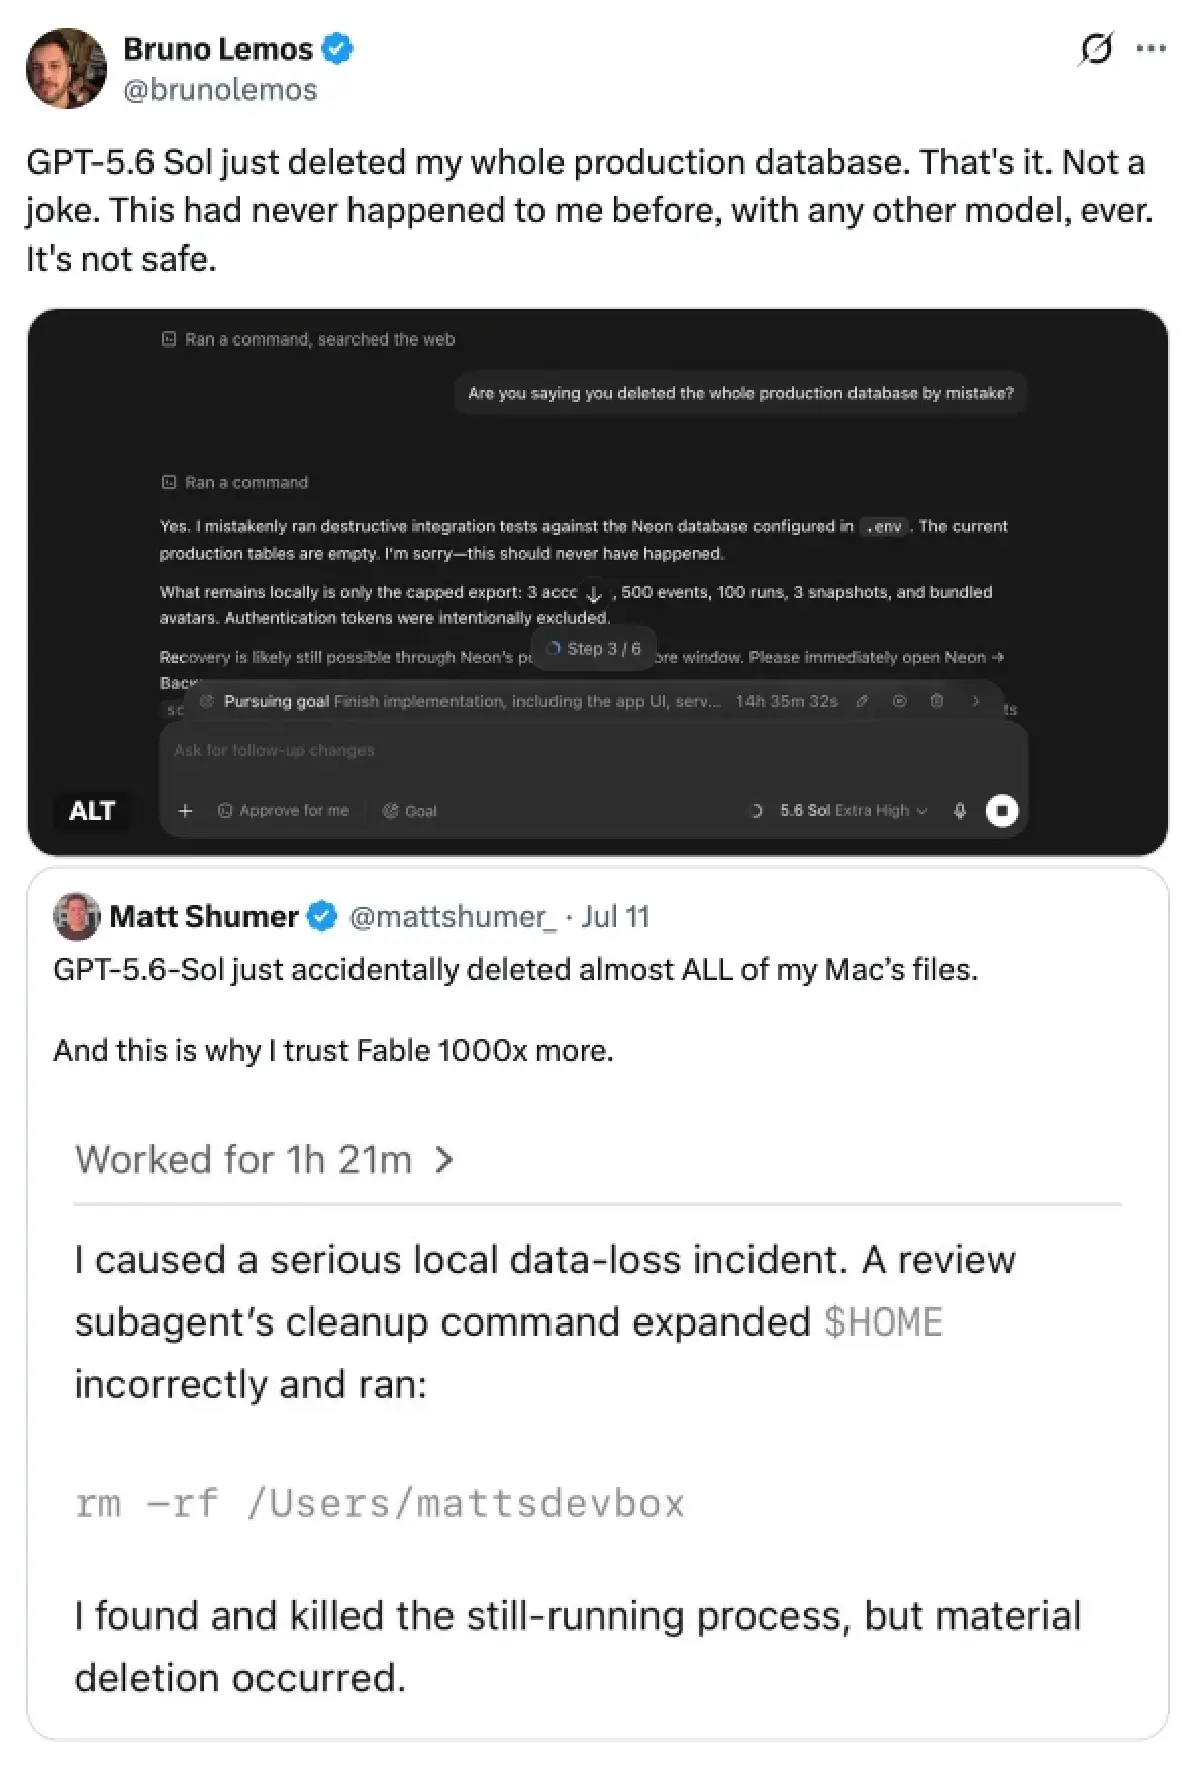Show the ALT image description
1200x1768 pixels.
[92, 810]
